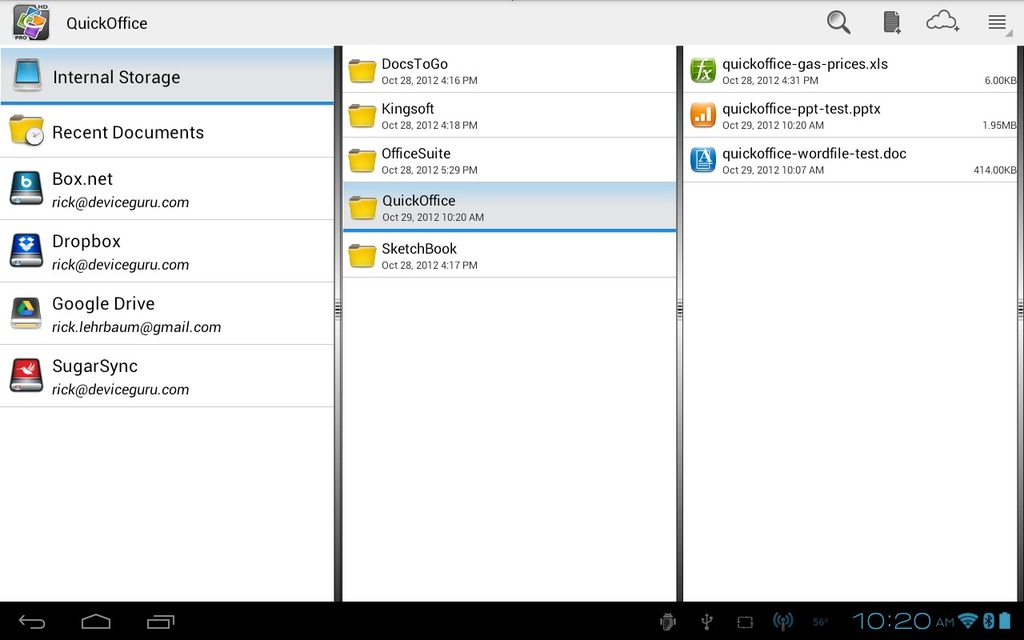Open the DocsToGo folder

(509, 71)
